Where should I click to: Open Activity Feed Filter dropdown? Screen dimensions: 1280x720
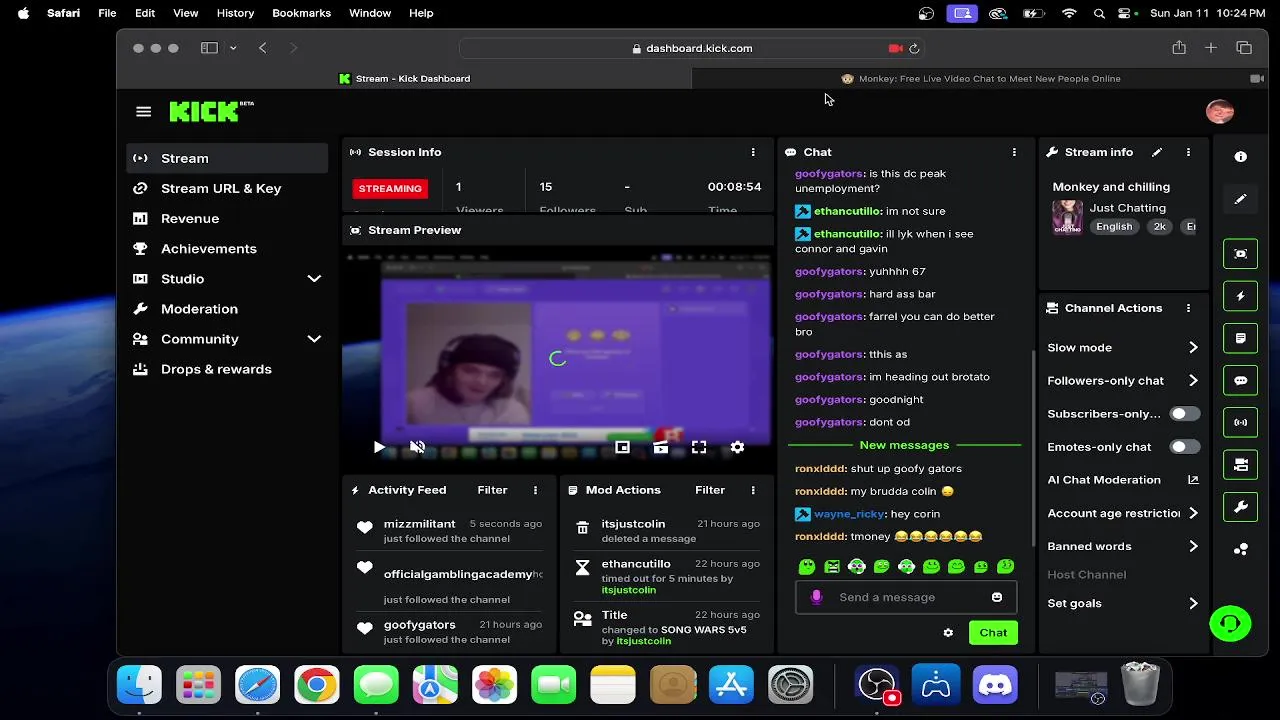pyautogui.click(x=492, y=490)
